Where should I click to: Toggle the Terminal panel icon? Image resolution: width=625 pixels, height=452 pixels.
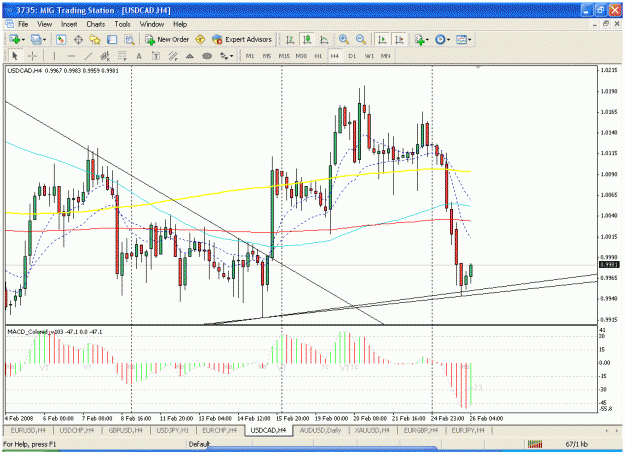click(112, 39)
